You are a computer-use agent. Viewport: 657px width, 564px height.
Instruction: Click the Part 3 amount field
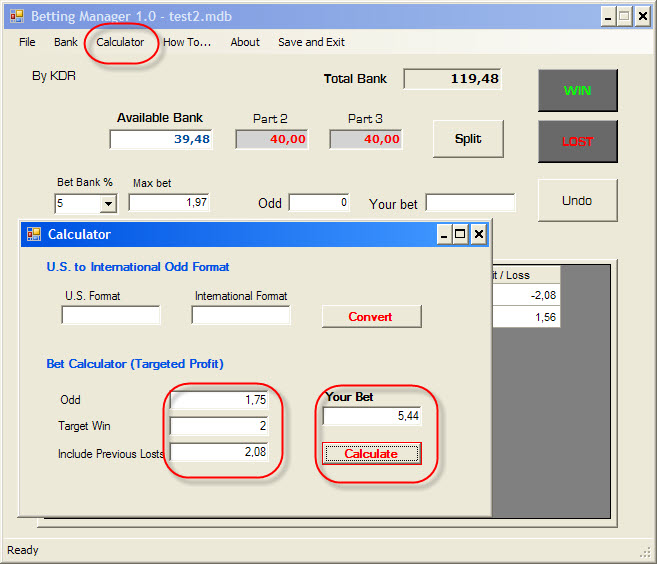(365, 139)
